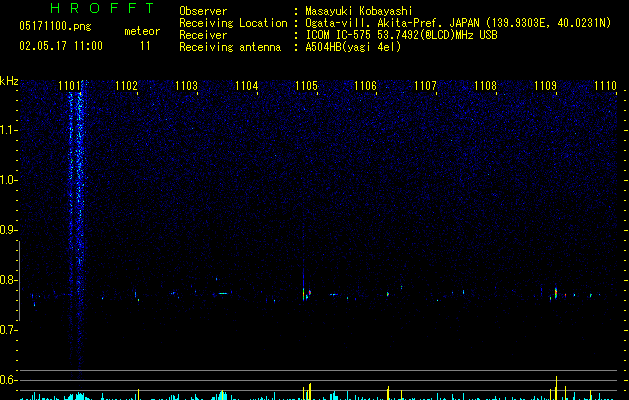Click the 1110 time axis label
Viewport: 629px width, 400px height.
pyautogui.click(x=605, y=85)
